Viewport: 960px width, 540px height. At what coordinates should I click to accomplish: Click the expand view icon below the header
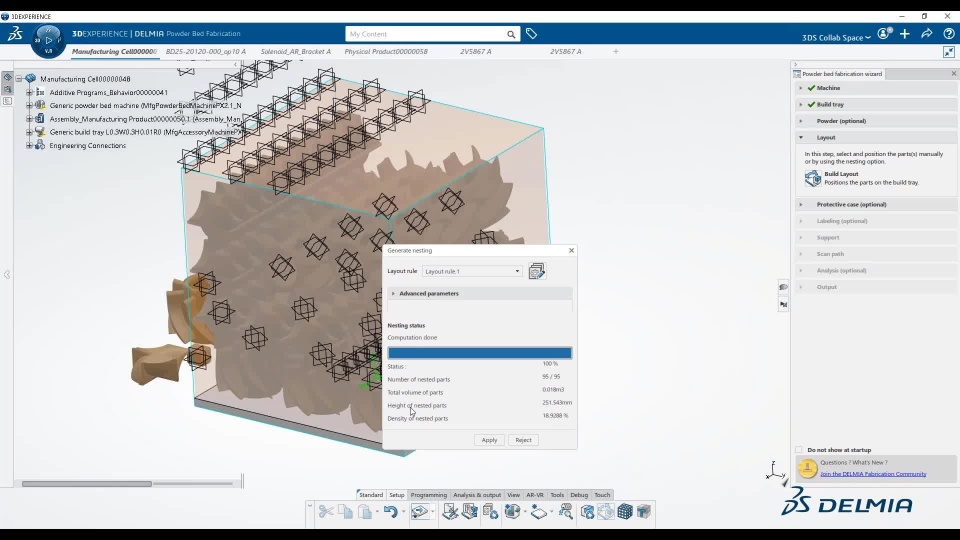point(948,52)
